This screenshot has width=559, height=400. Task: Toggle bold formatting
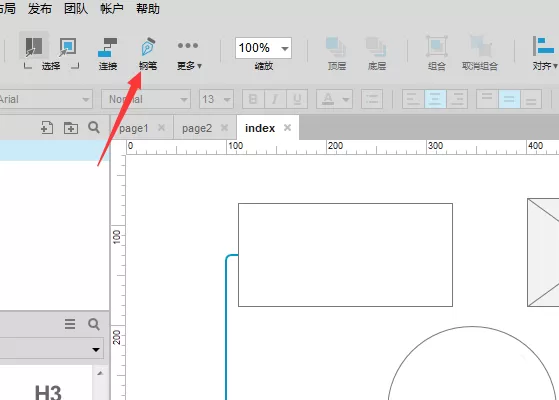(253, 99)
